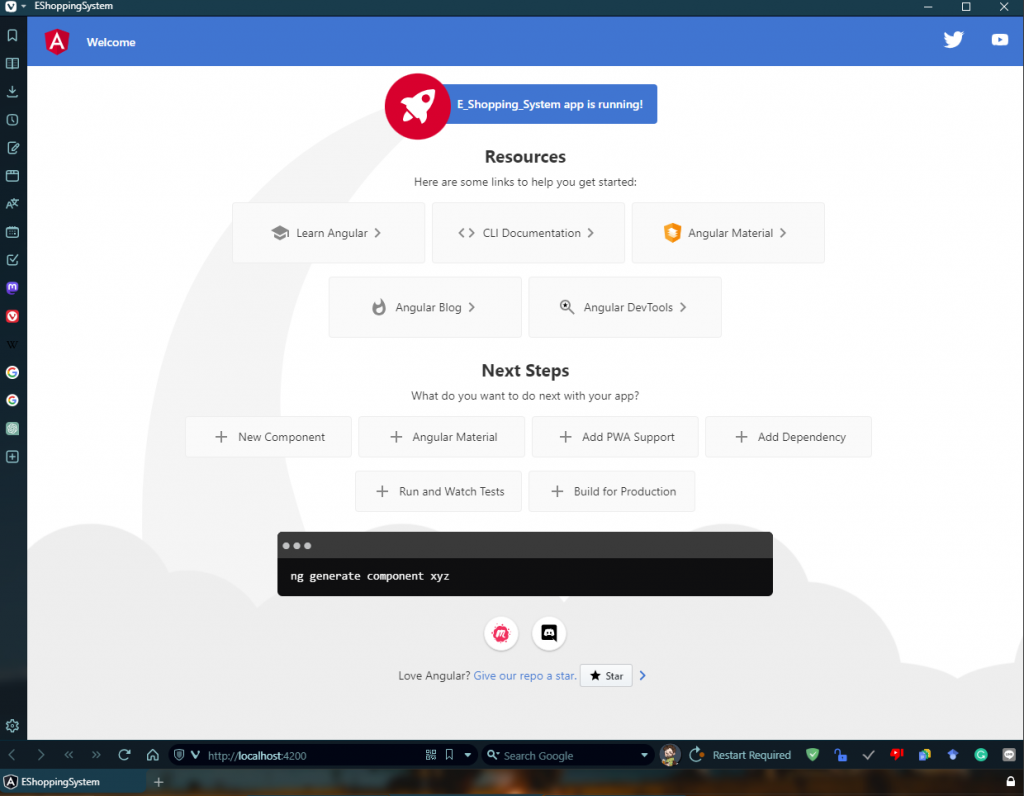Follow the Angular DevTools chevron

tap(683, 308)
